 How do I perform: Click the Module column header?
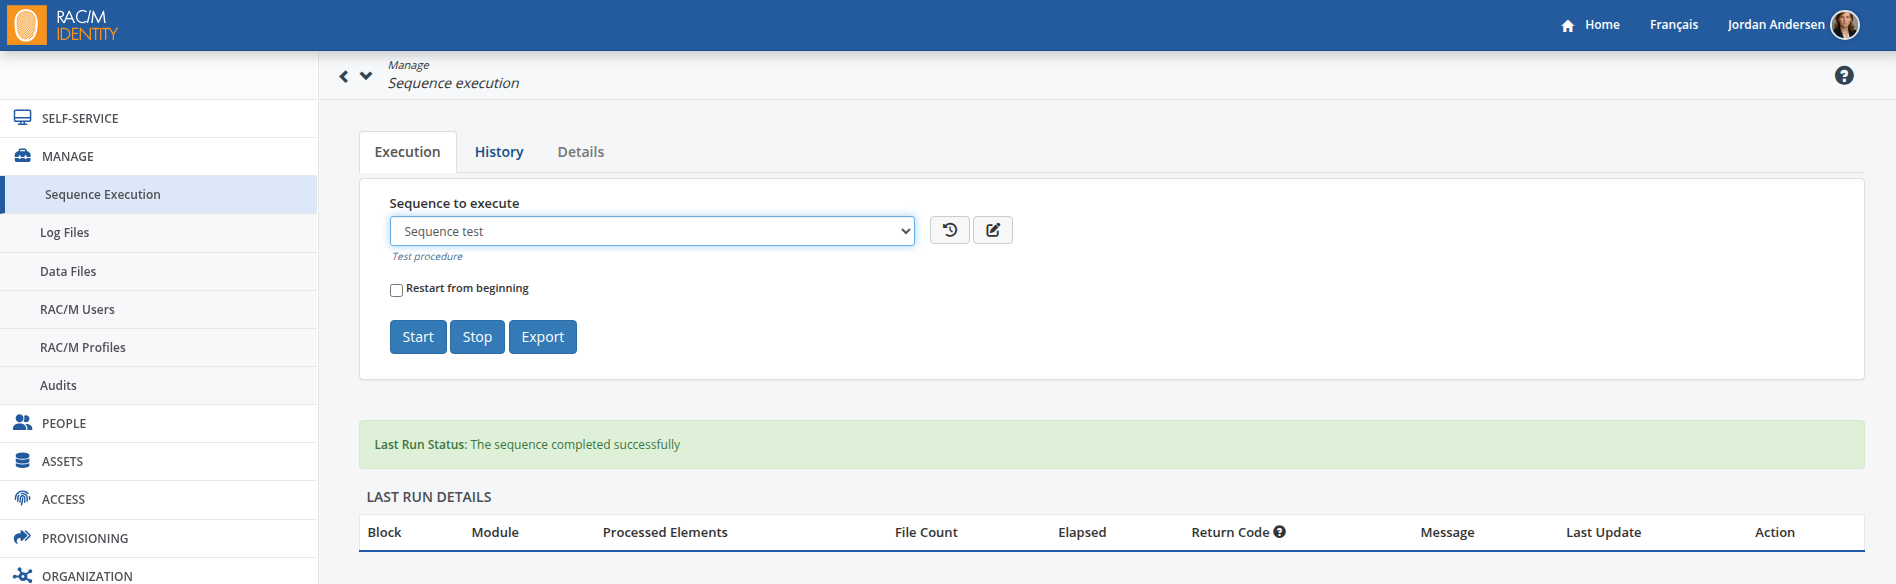(x=495, y=532)
